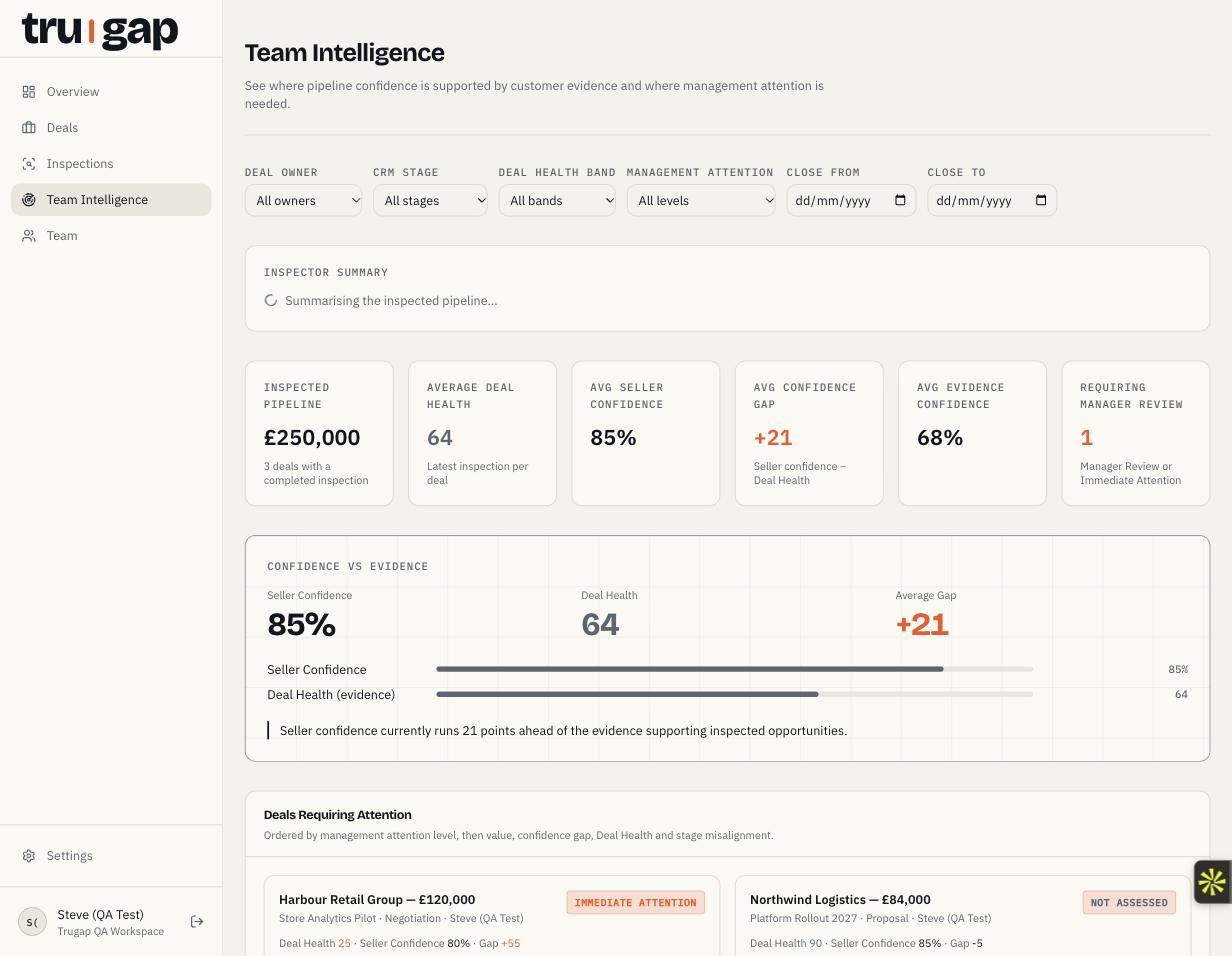Open the Team page
The width and height of the screenshot is (1232, 956).
point(111,236)
